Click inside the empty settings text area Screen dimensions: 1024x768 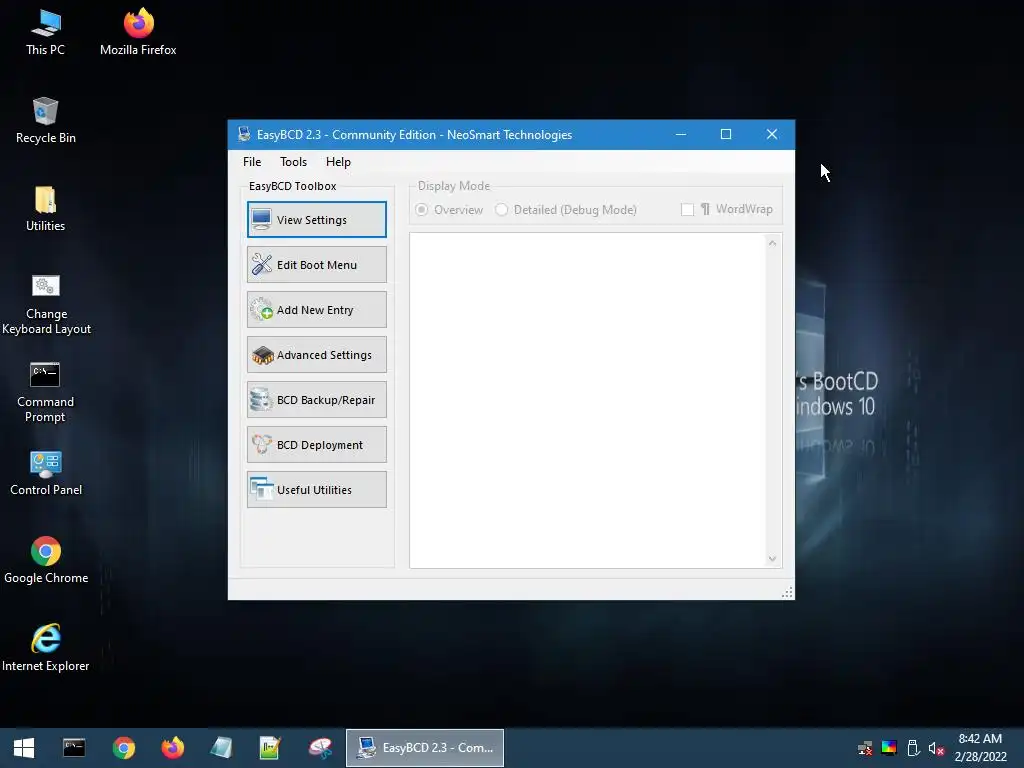point(588,400)
